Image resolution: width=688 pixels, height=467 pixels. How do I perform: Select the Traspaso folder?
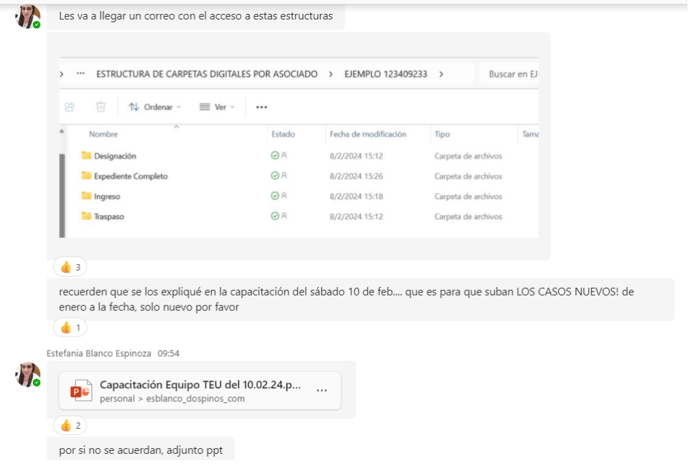109,216
